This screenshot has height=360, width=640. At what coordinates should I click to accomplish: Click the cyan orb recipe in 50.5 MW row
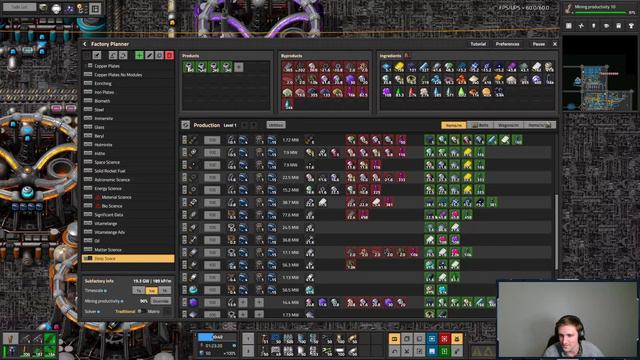click(193, 290)
